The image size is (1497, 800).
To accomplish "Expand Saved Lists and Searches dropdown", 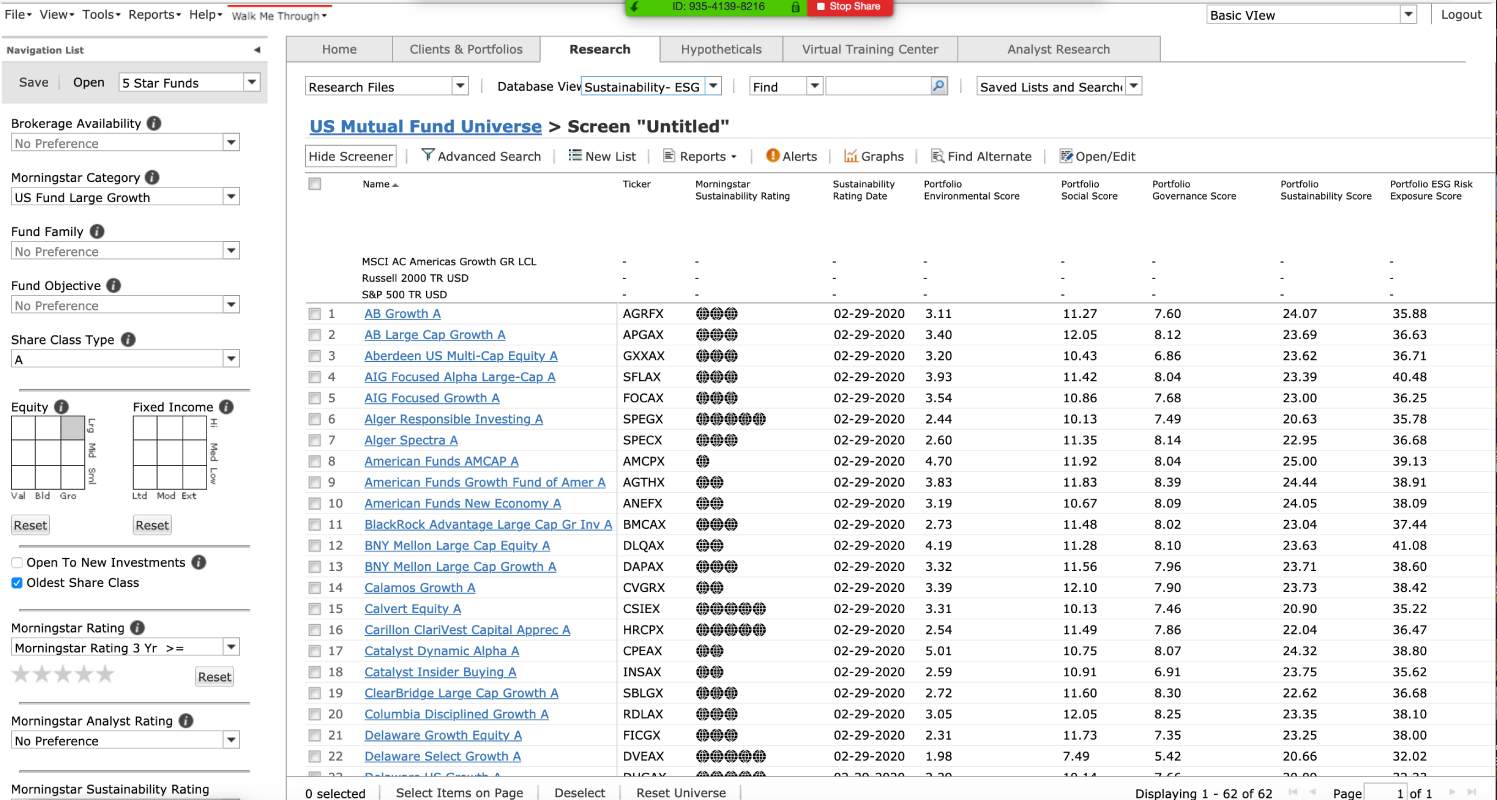I will 1133,87.
